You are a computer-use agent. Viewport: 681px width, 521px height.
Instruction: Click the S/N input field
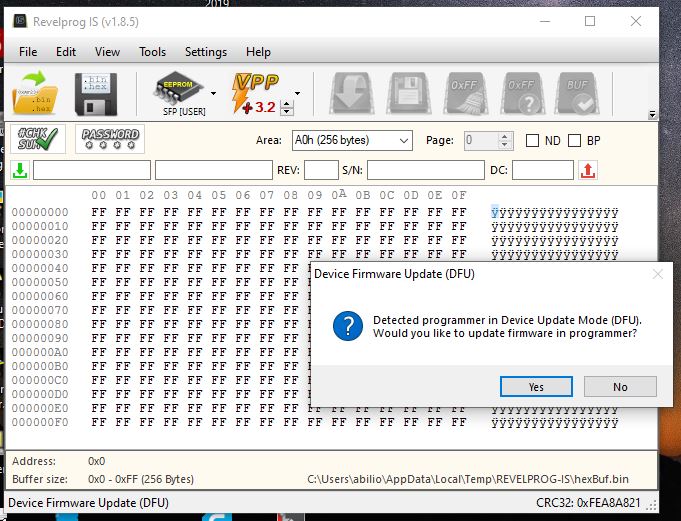click(425, 171)
